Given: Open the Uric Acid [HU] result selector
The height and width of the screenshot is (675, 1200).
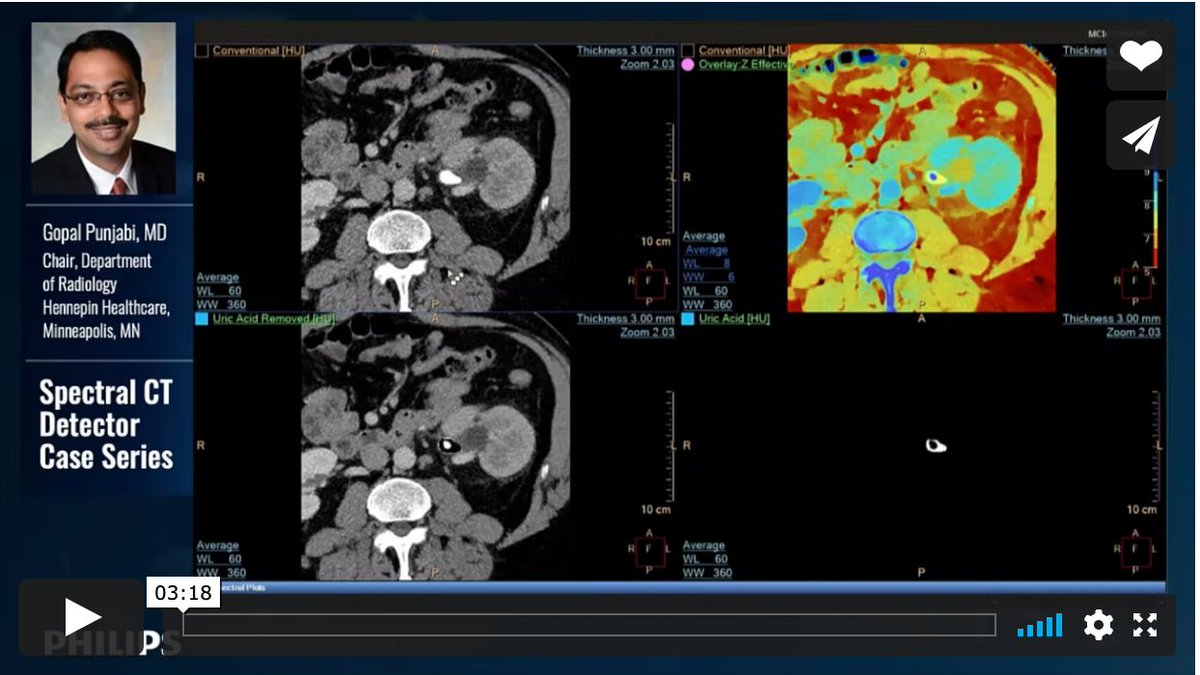Looking at the screenshot, I should [734, 319].
